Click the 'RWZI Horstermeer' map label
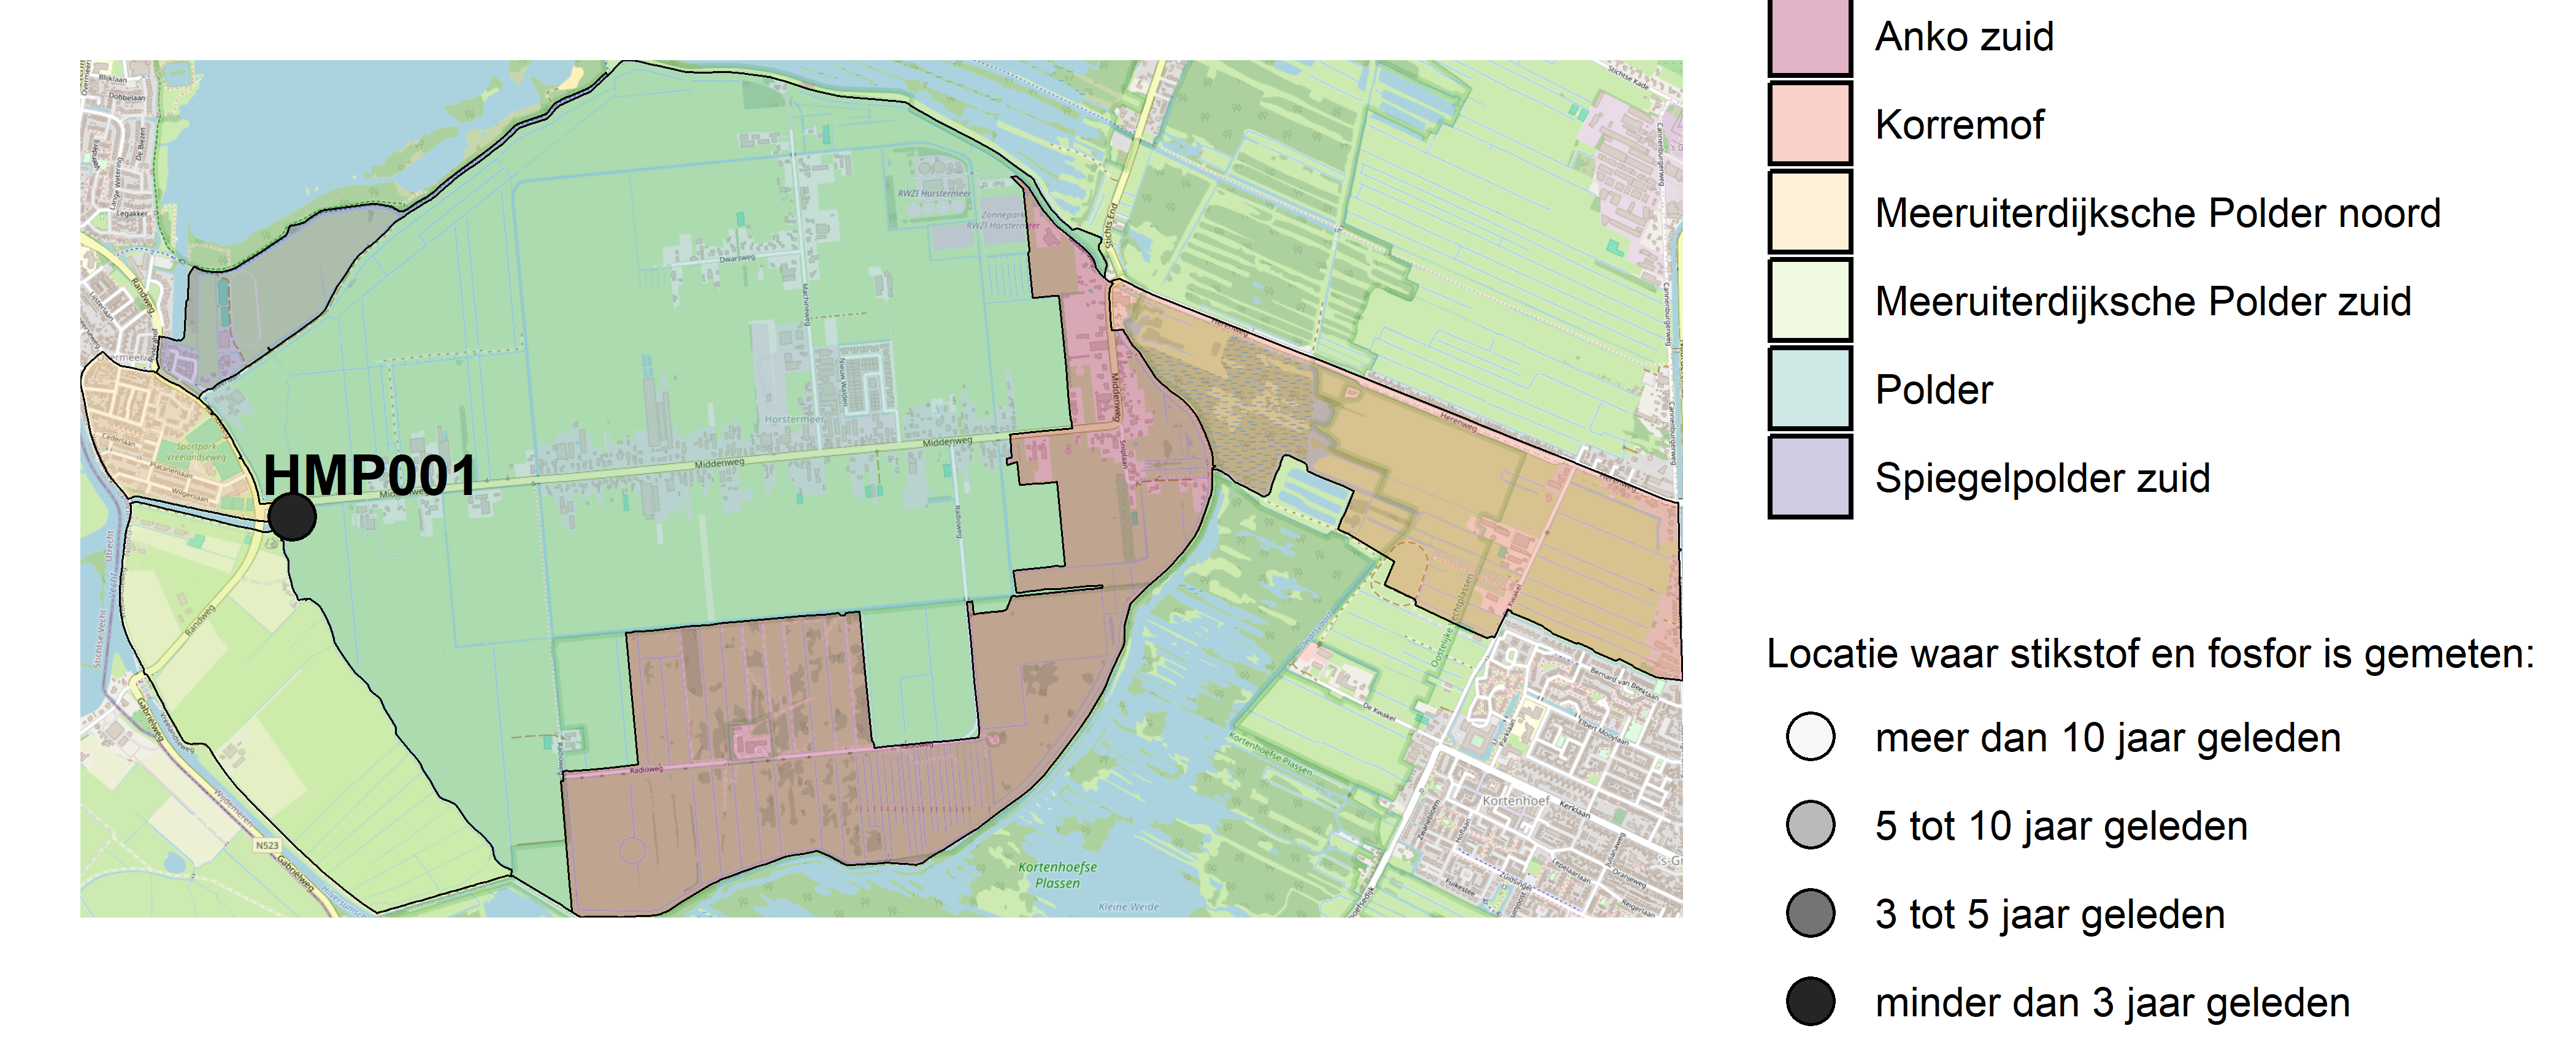 click(934, 193)
